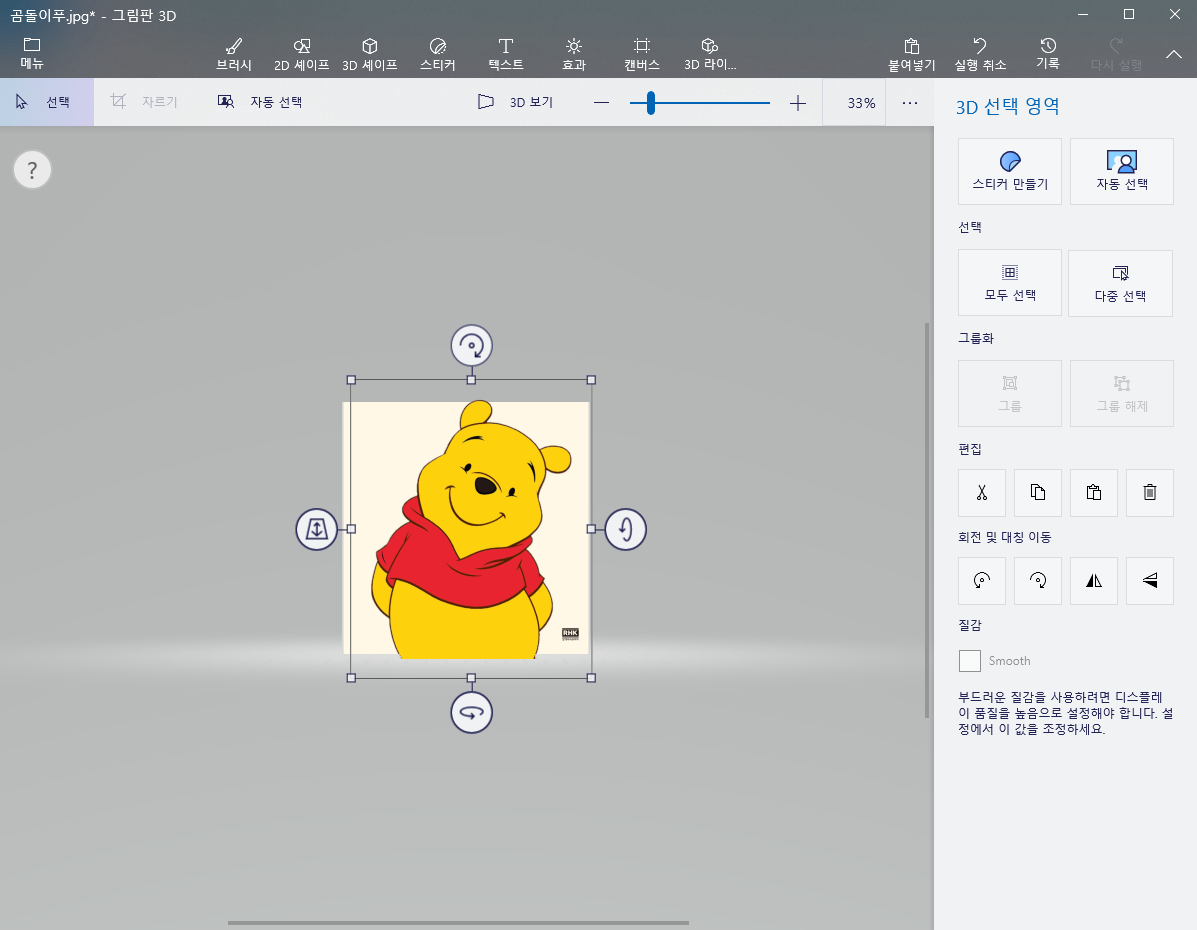Click the depth position handle left of the image

point(317,529)
